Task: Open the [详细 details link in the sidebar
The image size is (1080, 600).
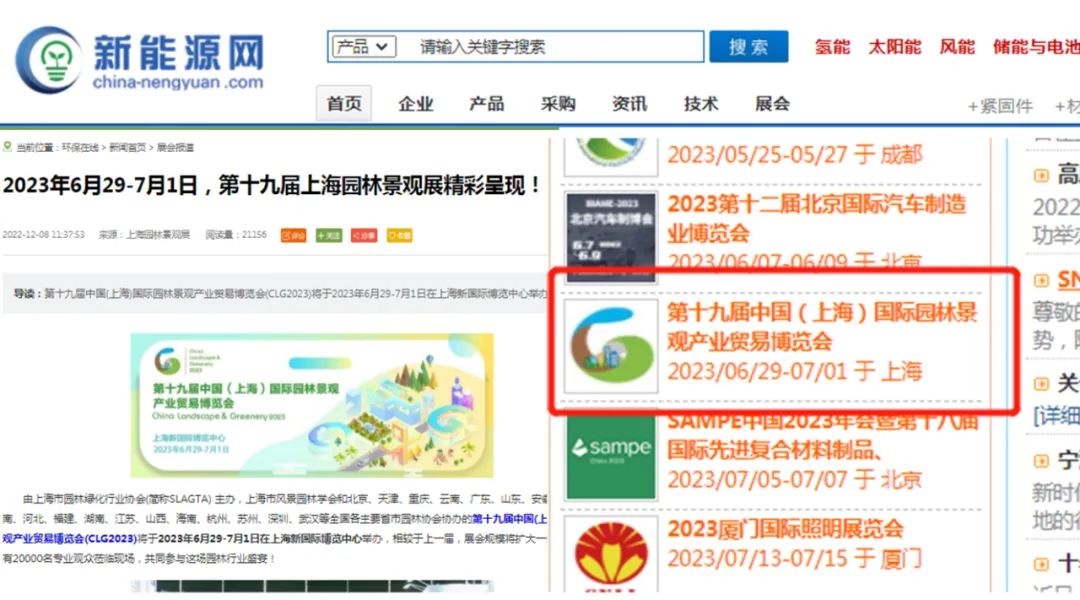Action: [x=1056, y=415]
